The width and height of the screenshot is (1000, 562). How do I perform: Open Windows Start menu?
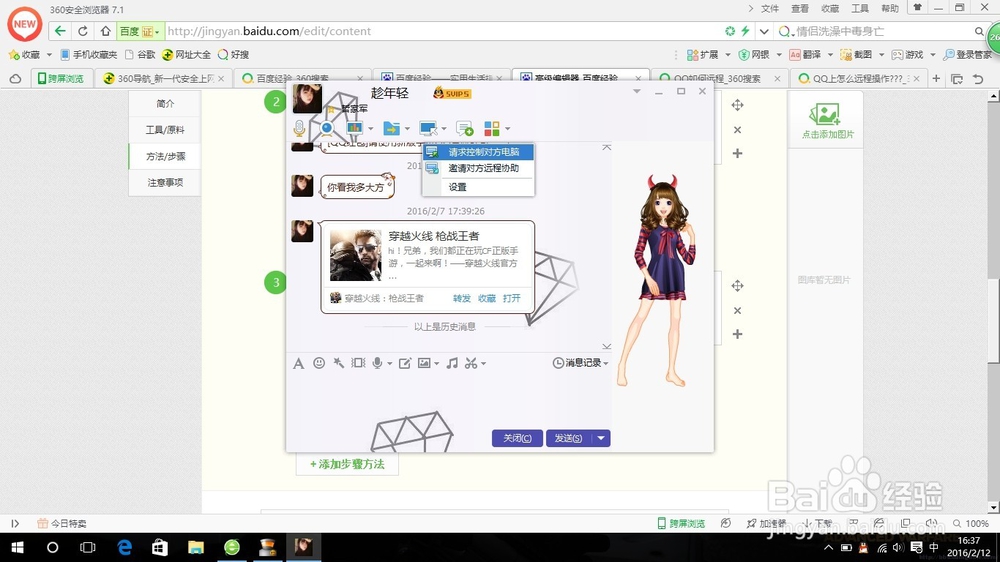click(17, 547)
